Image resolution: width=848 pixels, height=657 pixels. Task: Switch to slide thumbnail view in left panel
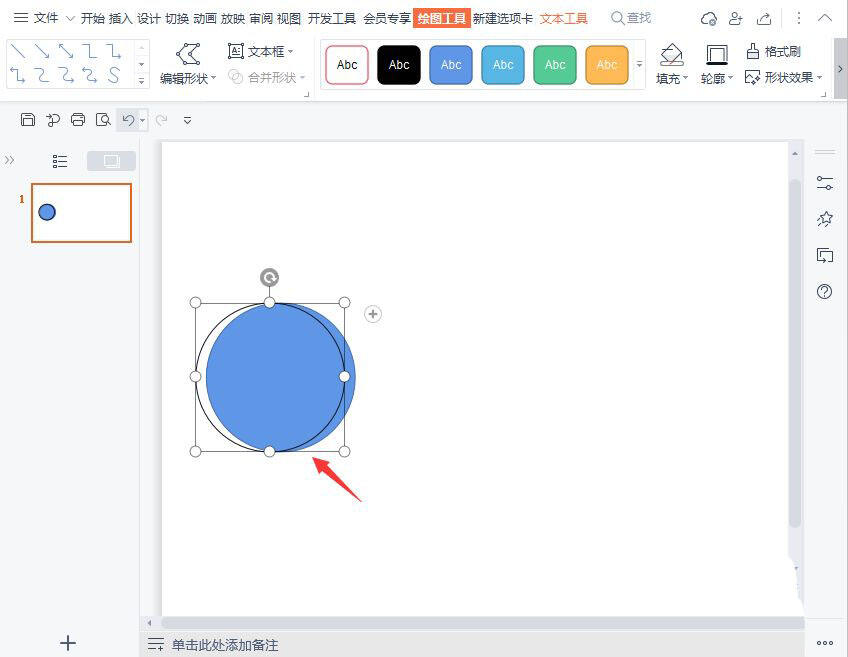[x=111, y=161]
